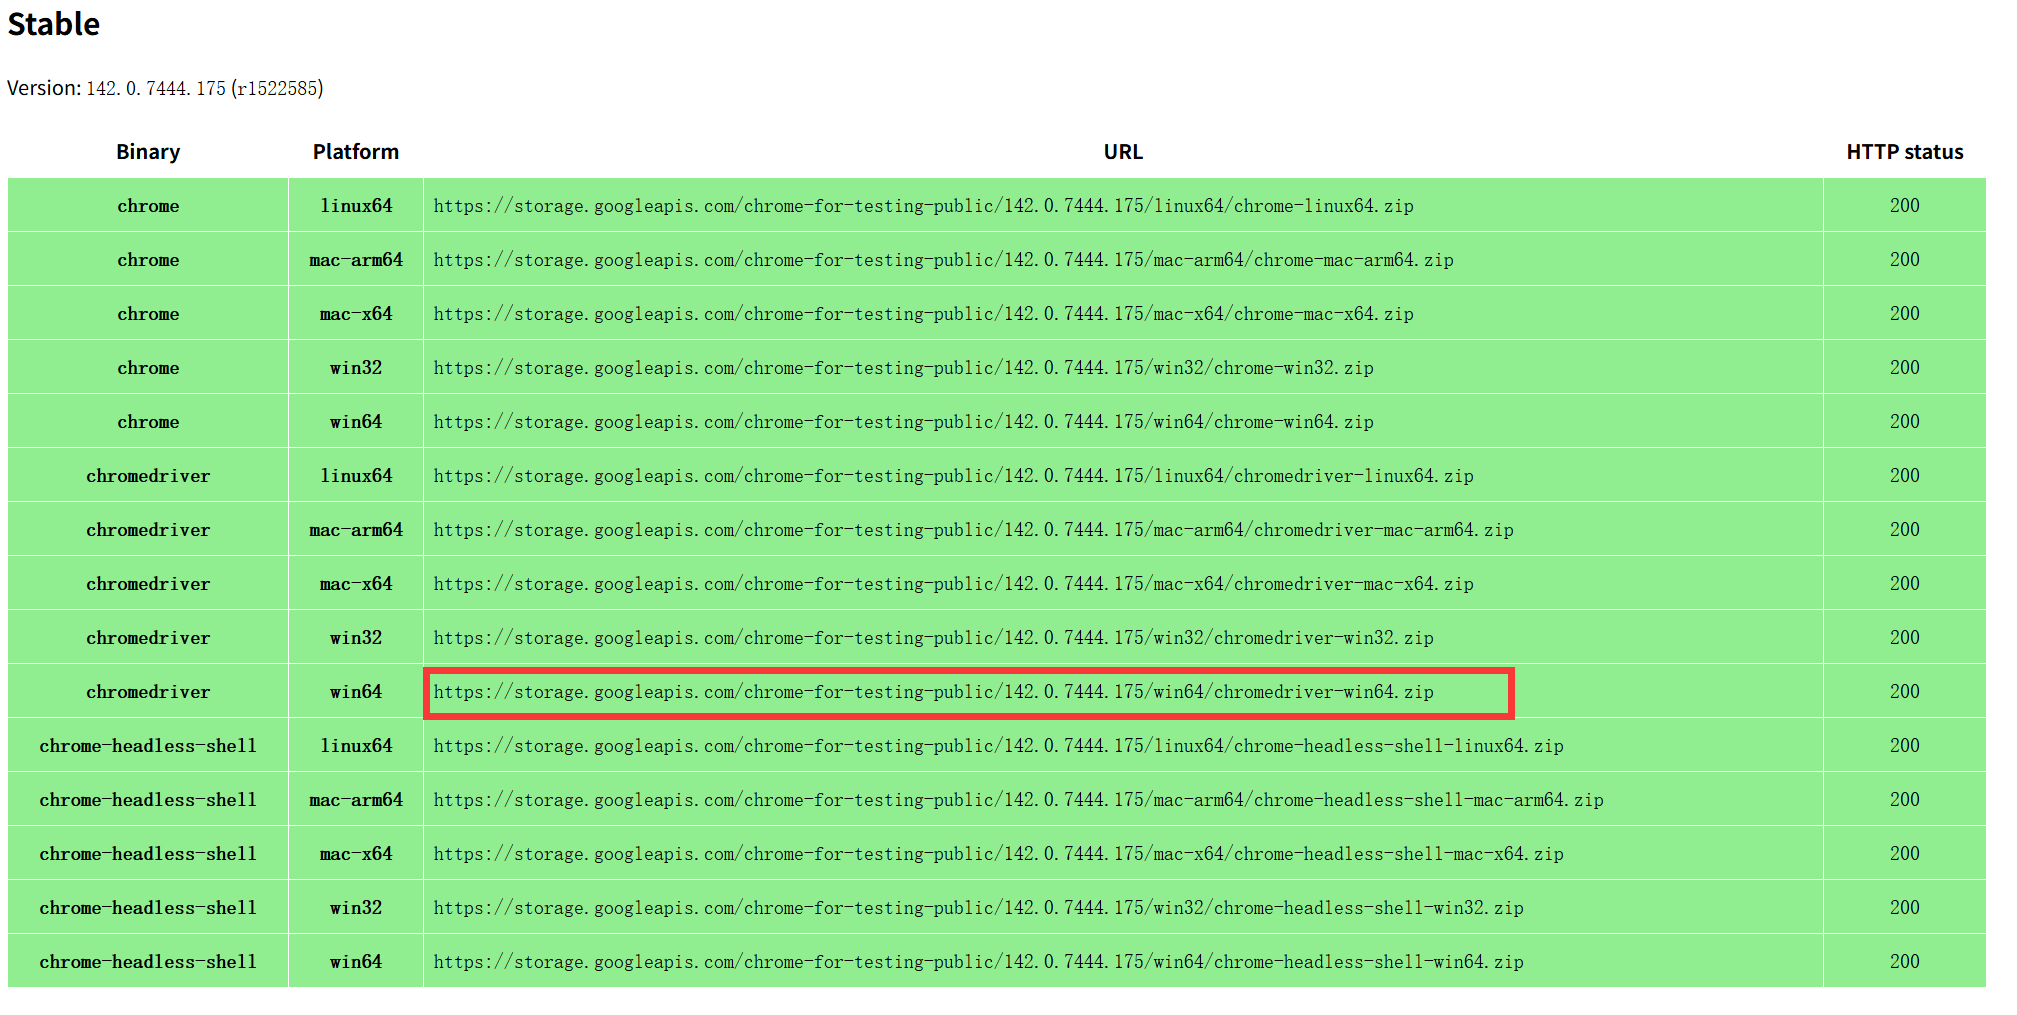Image resolution: width=2017 pixels, height=1015 pixels.
Task: Click the chromedriver mac-arm64 zip URL
Action: (973, 530)
